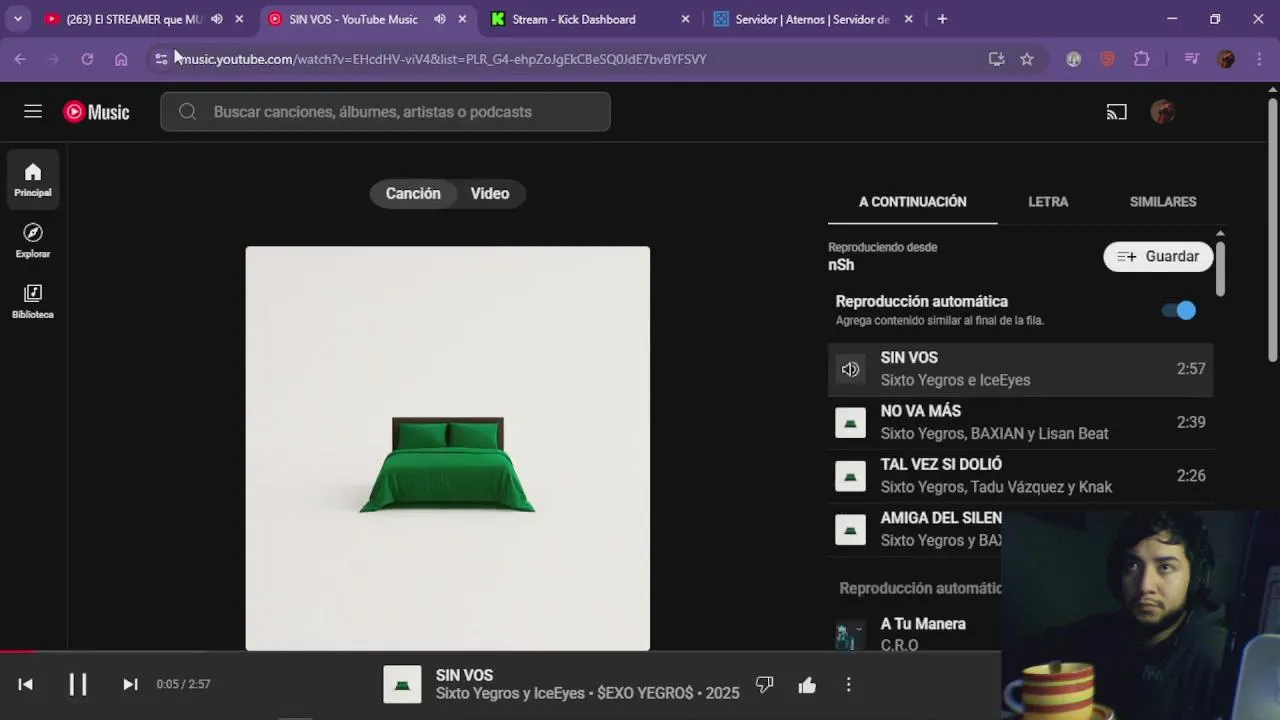
Task: Play NO VA MÁS from the queue
Action: click(1021, 423)
